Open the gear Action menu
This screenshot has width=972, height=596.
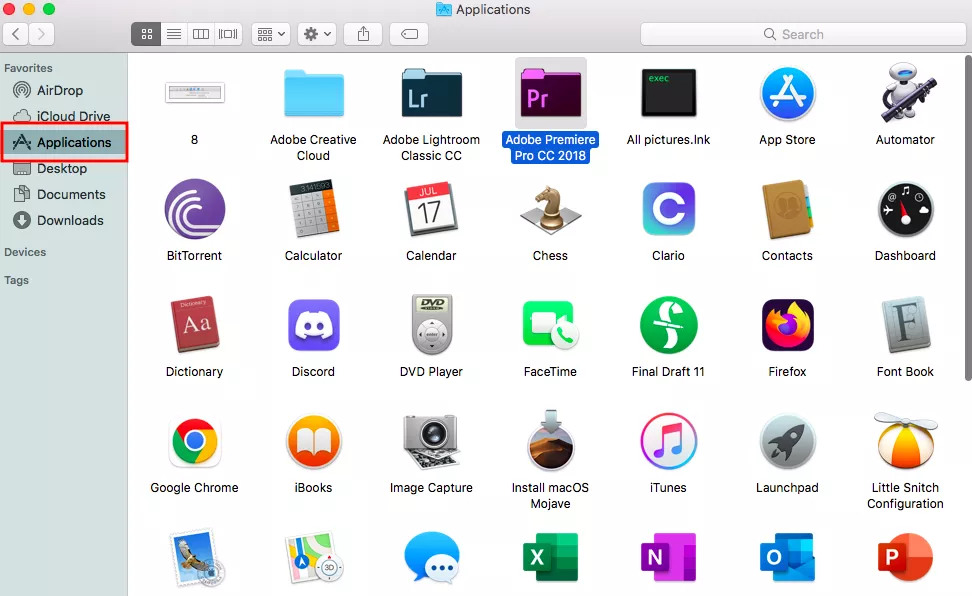point(317,34)
